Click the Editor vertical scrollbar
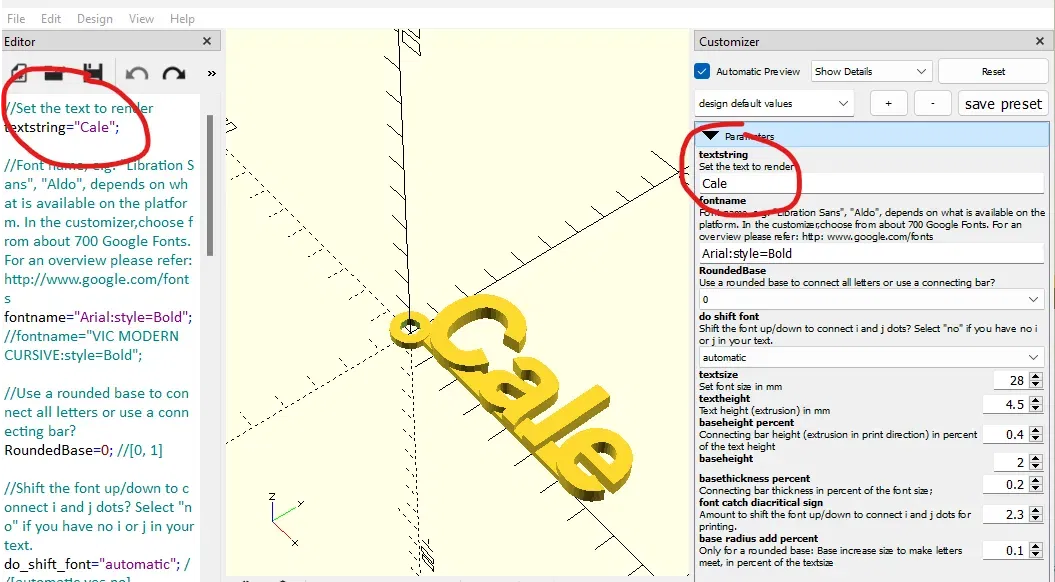This screenshot has height=582, width=1055. click(x=210, y=186)
